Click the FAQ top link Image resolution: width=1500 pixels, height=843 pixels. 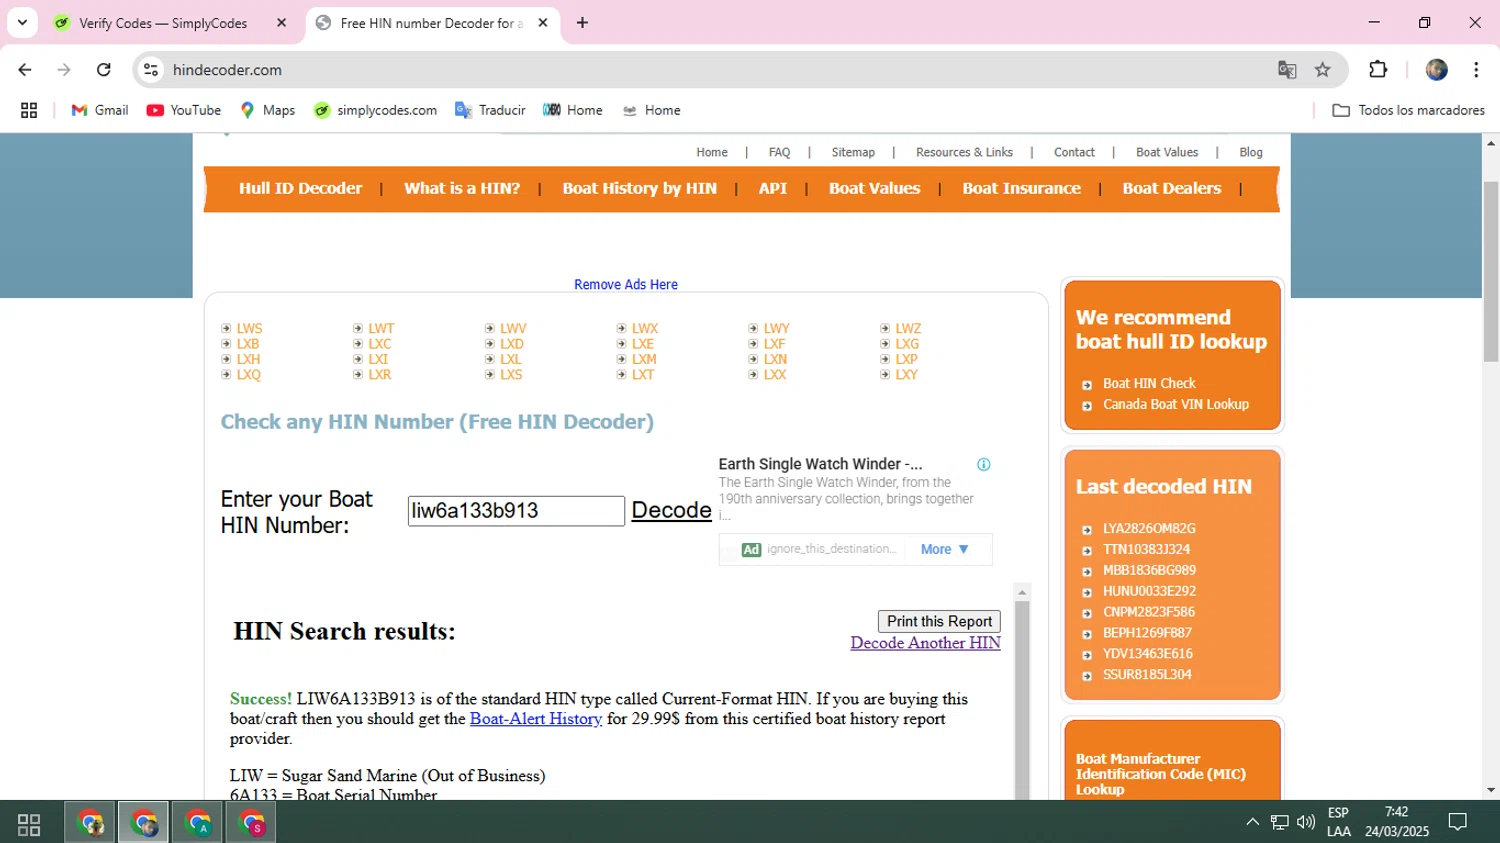(x=779, y=152)
